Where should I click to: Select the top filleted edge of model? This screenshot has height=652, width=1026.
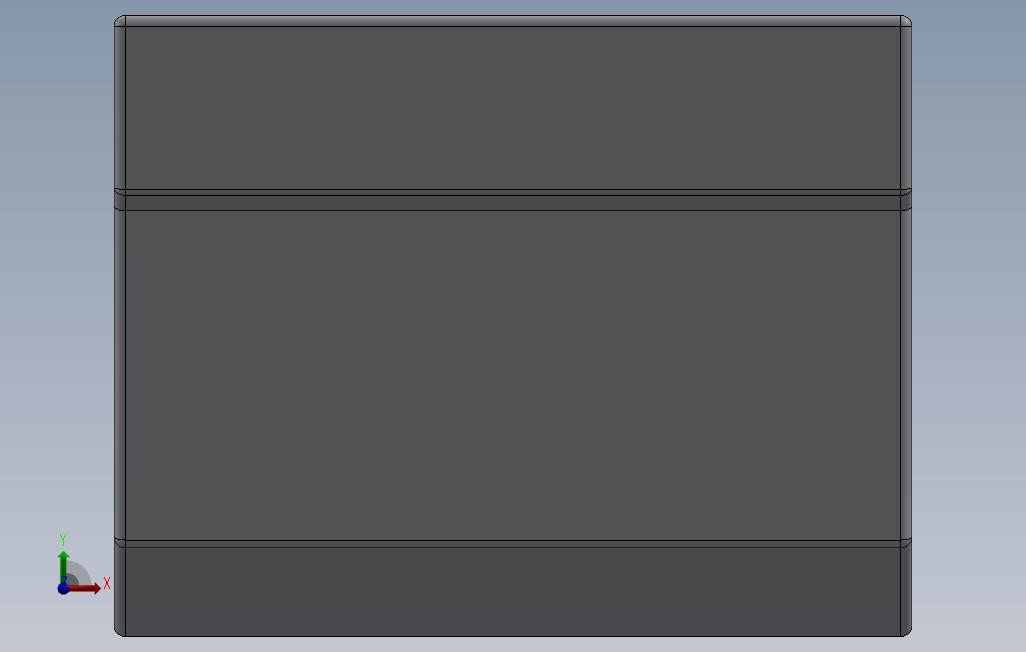point(513,21)
